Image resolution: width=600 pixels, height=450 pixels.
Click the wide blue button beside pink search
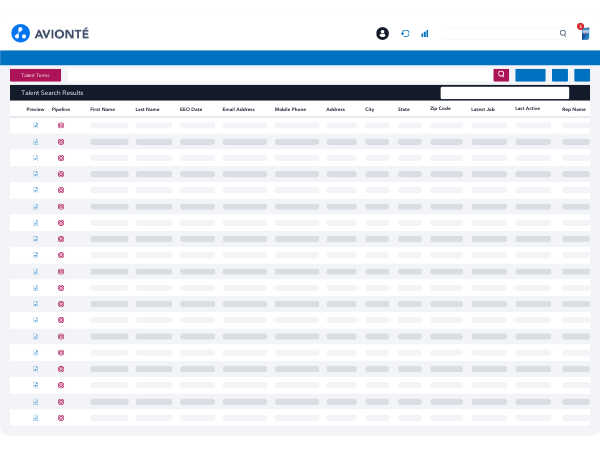pos(530,75)
